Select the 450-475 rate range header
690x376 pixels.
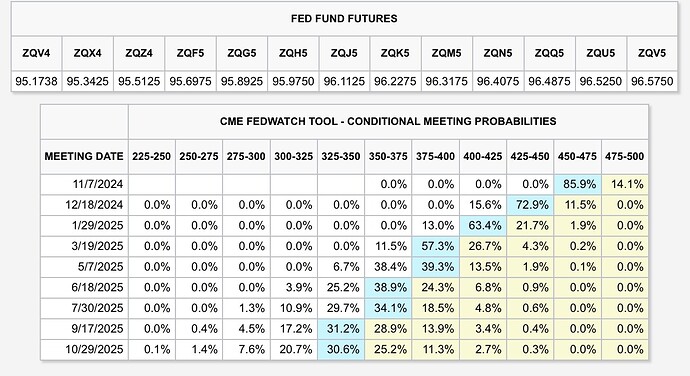tap(577, 156)
